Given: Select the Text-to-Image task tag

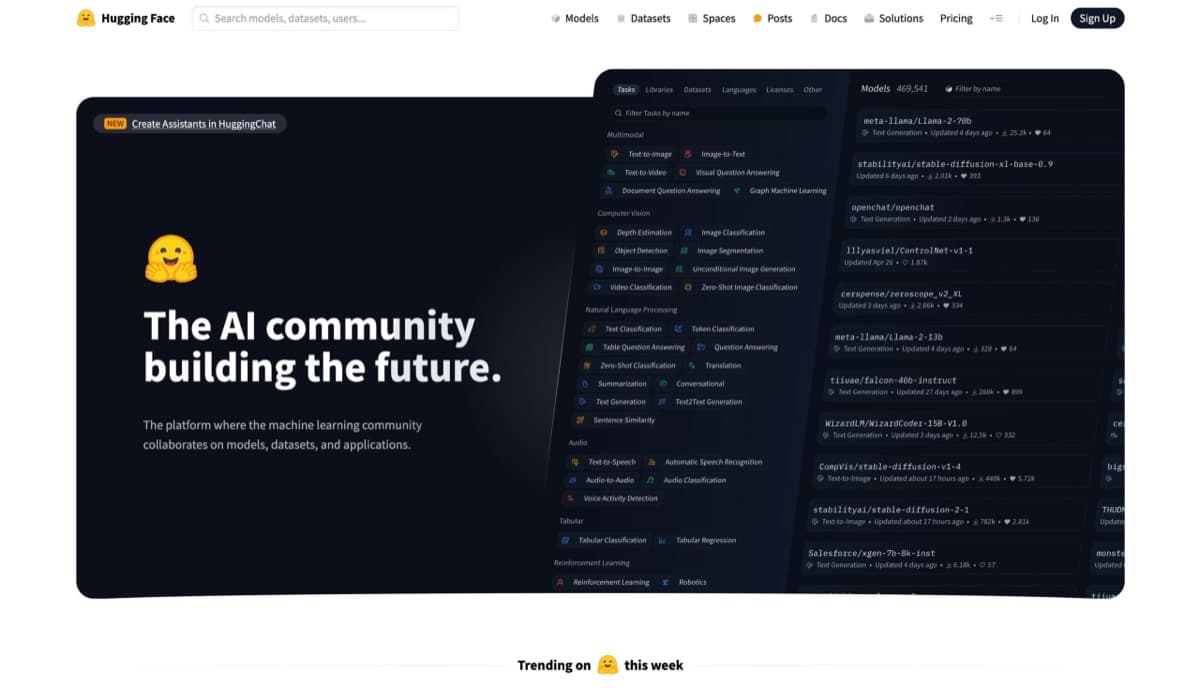Looking at the screenshot, I should point(642,154).
